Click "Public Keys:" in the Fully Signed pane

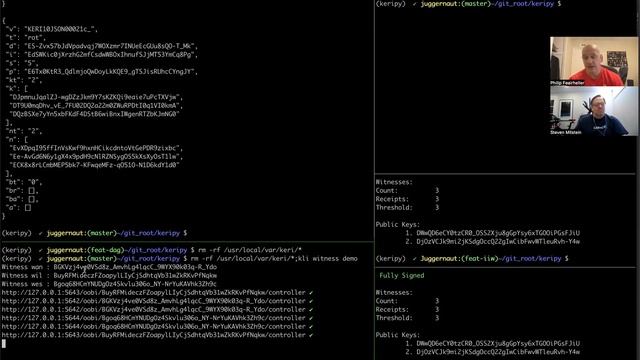(398, 335)
